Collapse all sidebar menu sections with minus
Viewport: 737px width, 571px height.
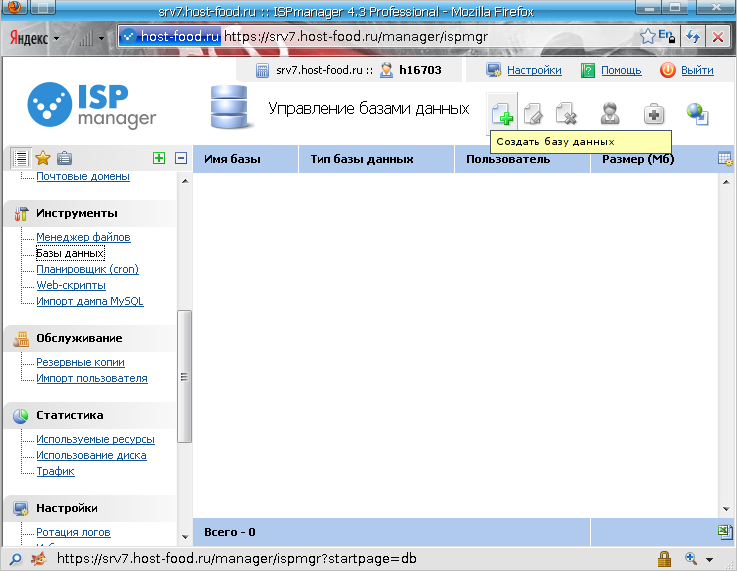pyautogui.click(x=181, y=158)
